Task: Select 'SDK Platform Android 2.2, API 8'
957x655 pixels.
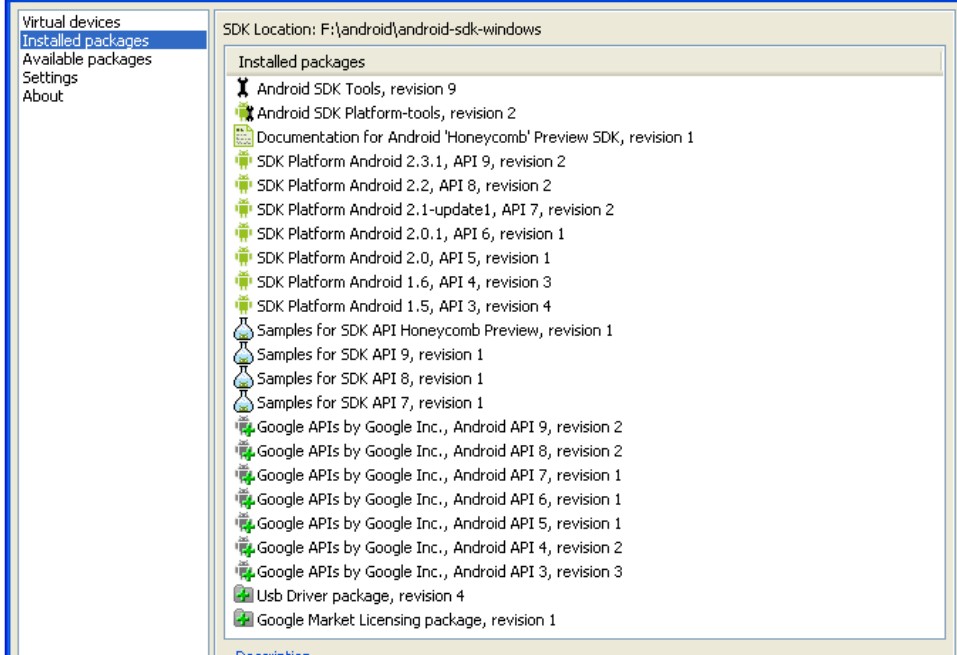Action: click(x=404, y=185)
